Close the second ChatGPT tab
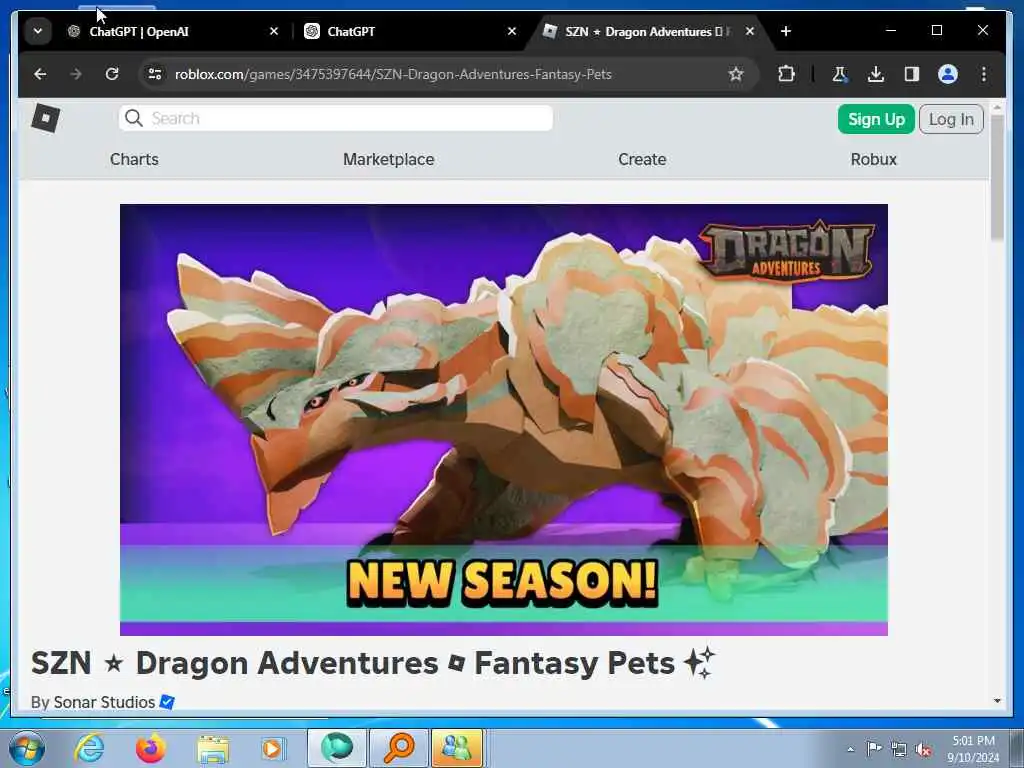Screen dimensions: 1024x768 click(512, 31)
